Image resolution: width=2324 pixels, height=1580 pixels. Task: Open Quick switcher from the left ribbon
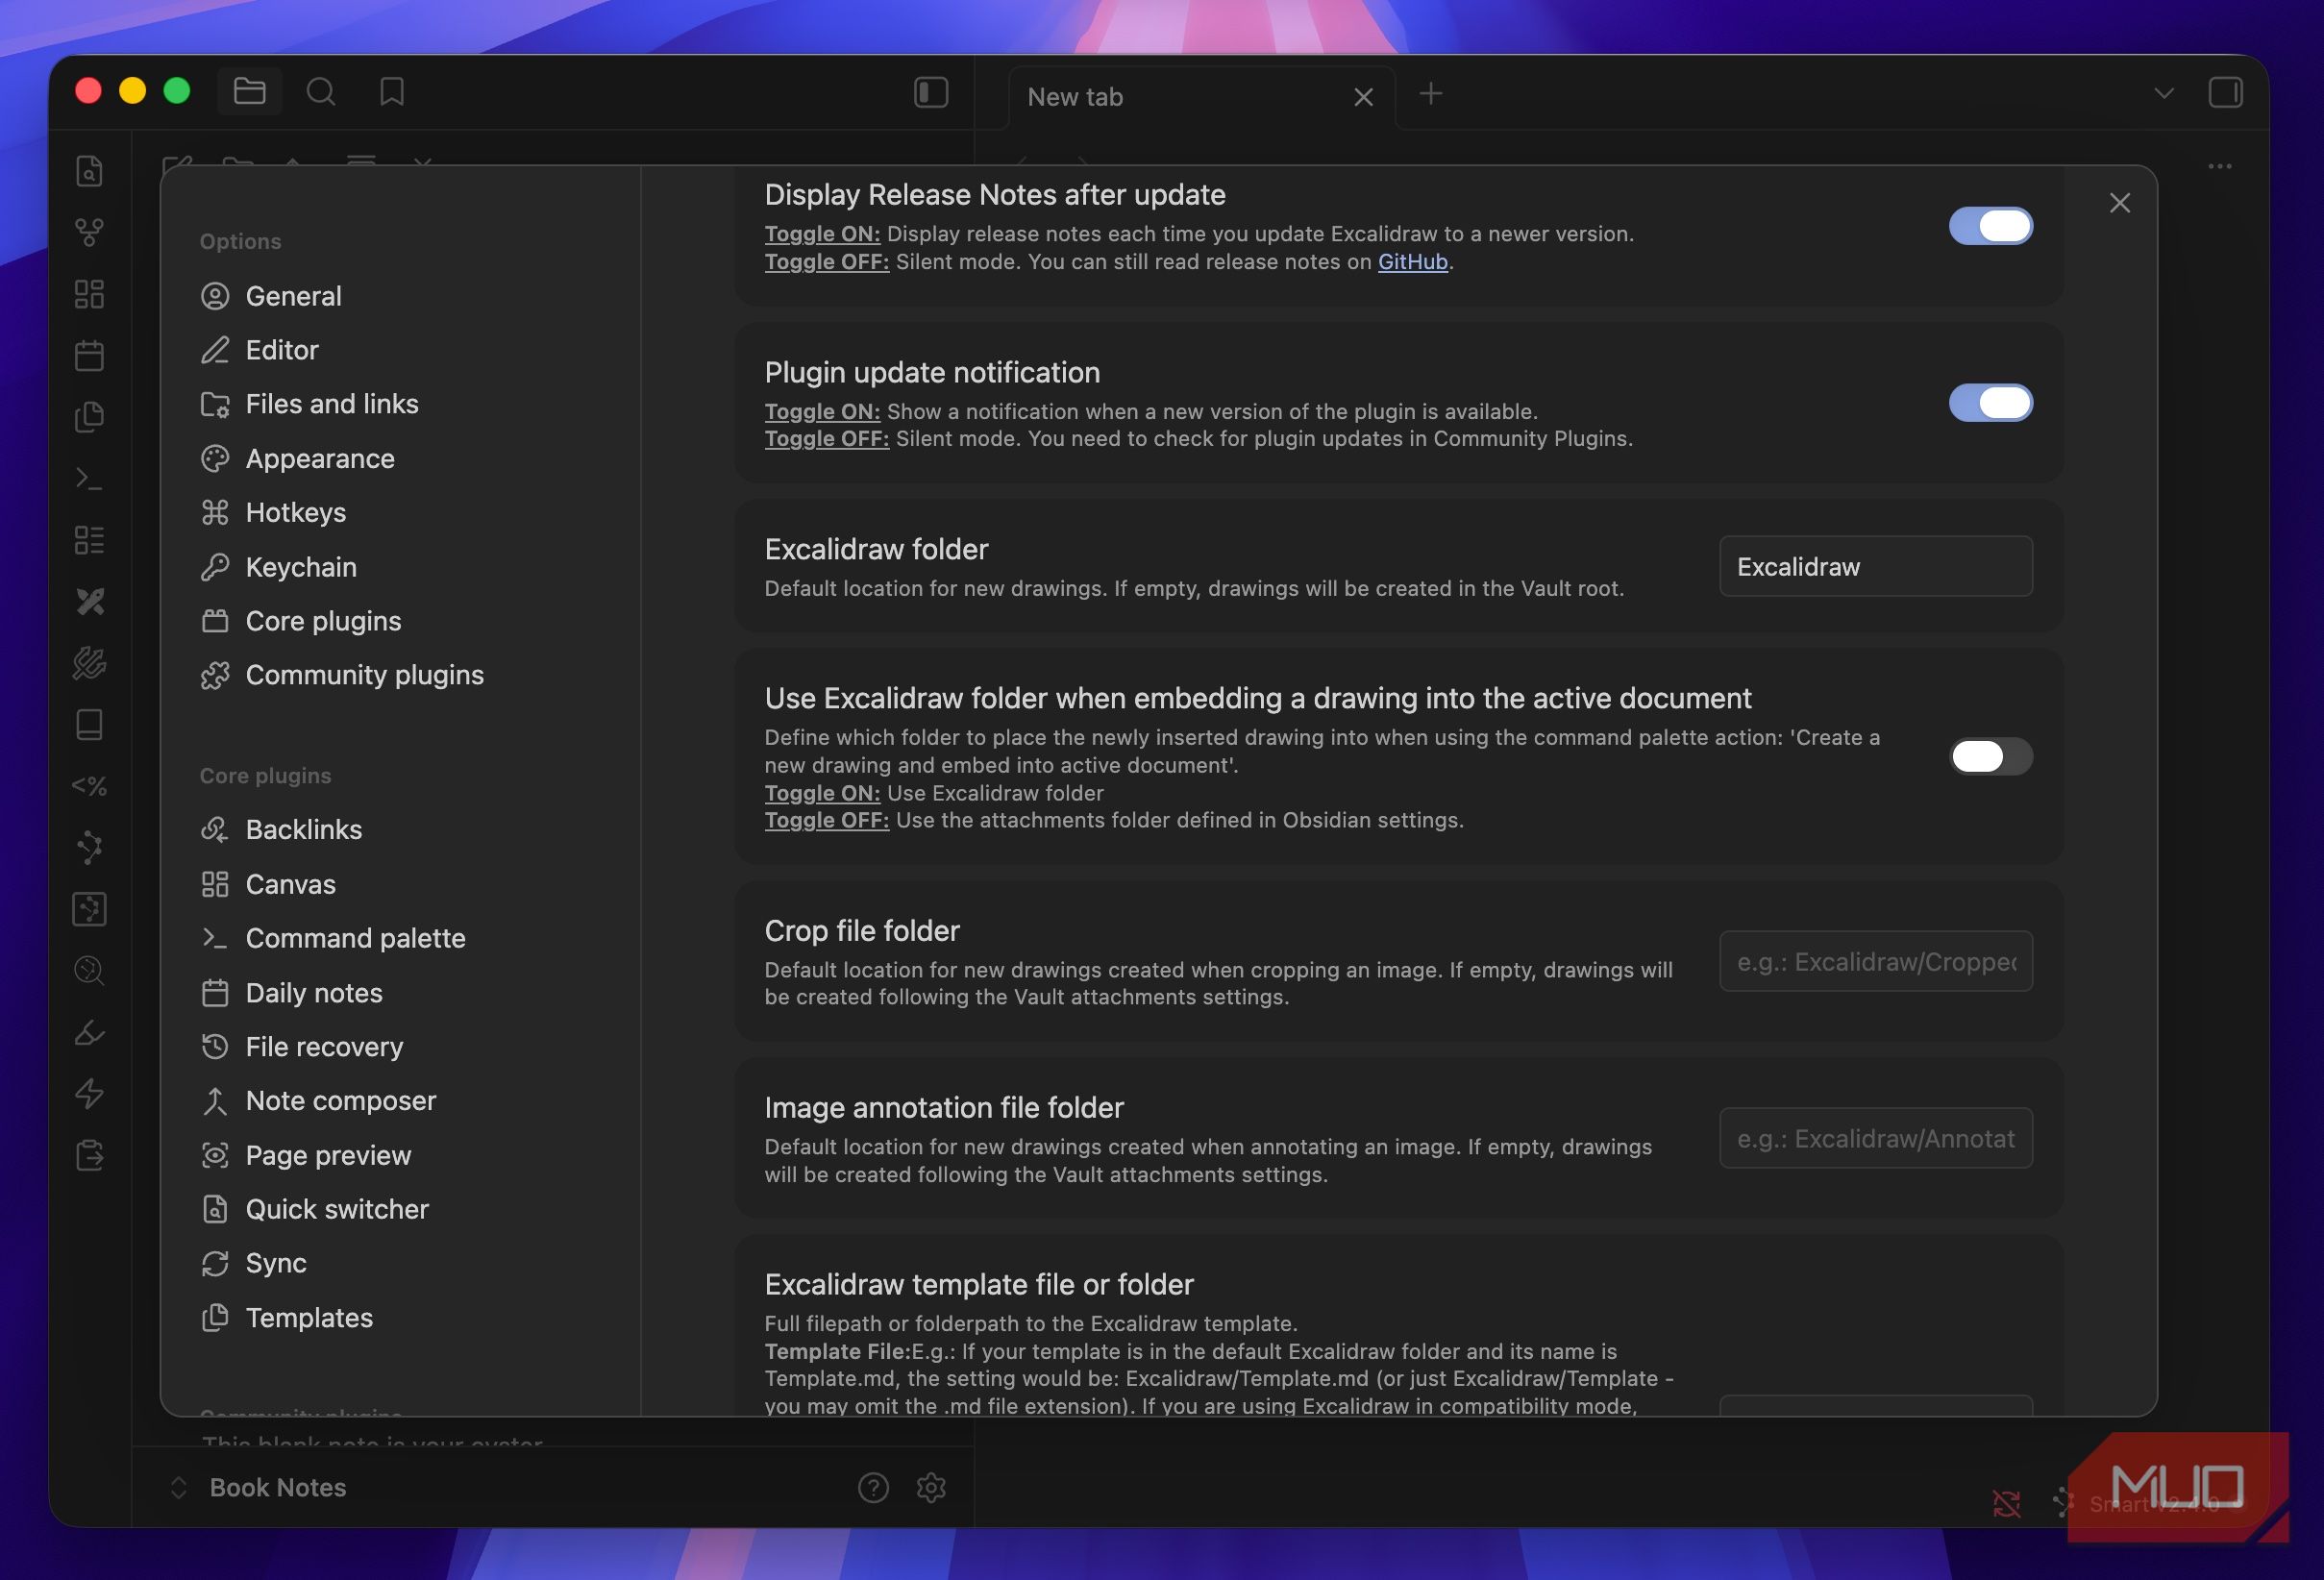(x=89, y=171)
